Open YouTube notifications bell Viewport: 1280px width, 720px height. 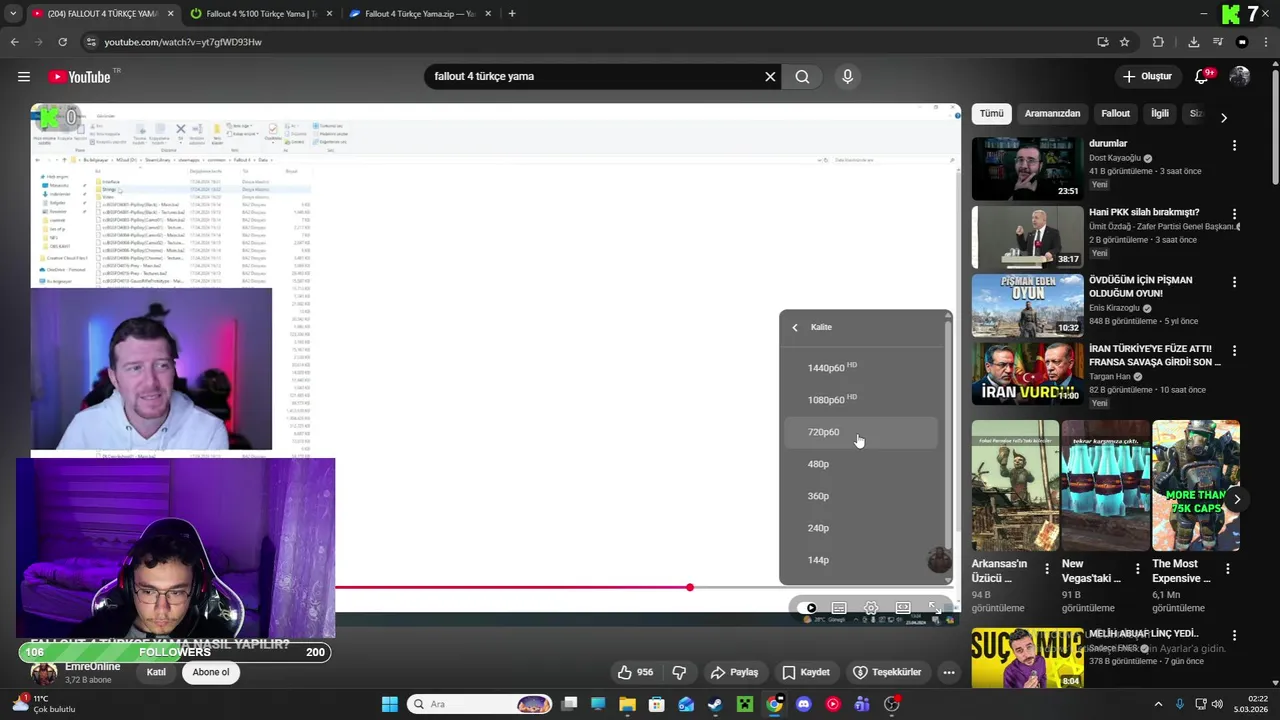pyautogui.click(x=1202, y=77)
